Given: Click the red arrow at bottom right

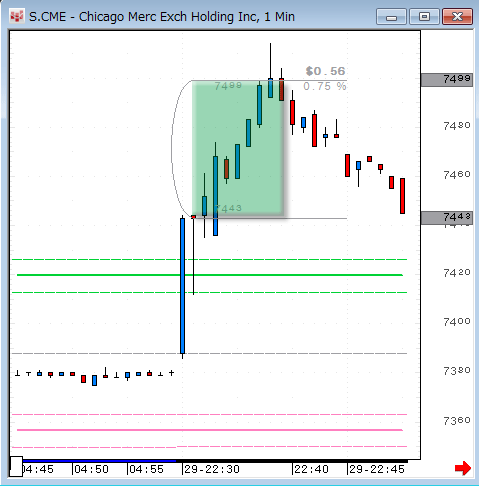Looking at the screenshot, I should click(x=463, y=468).
